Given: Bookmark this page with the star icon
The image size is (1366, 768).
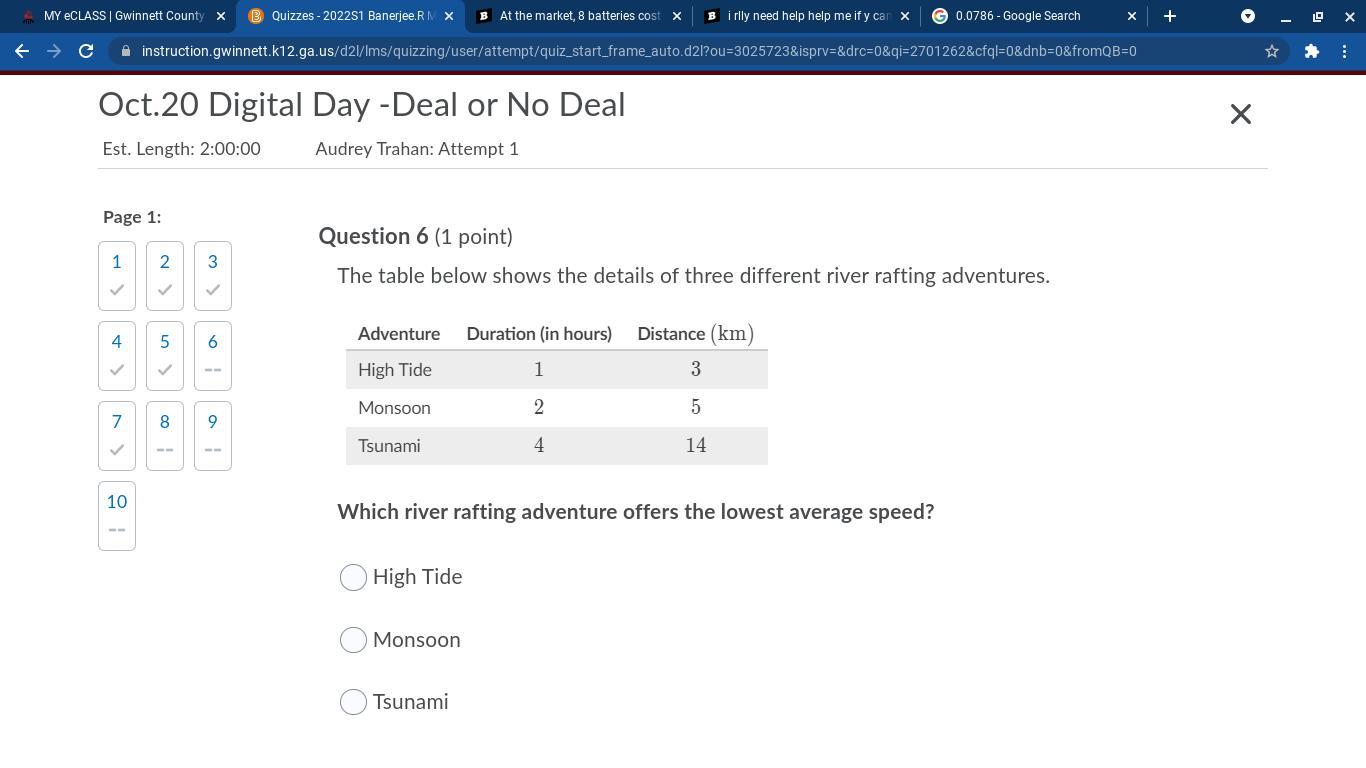Looking at the screenshot, I should pyautogui.click(x=1272, y=51).
